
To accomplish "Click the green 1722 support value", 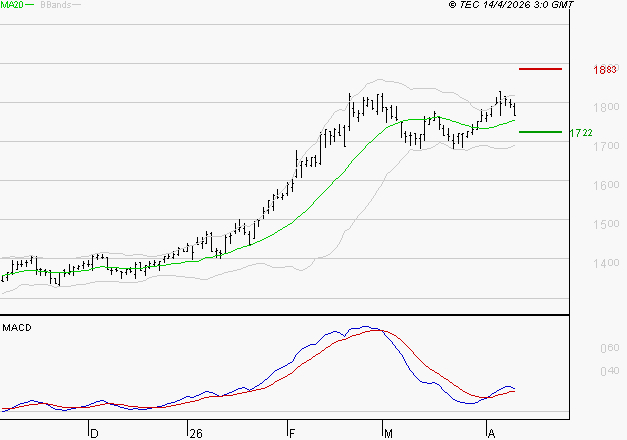I will (581, 133).
